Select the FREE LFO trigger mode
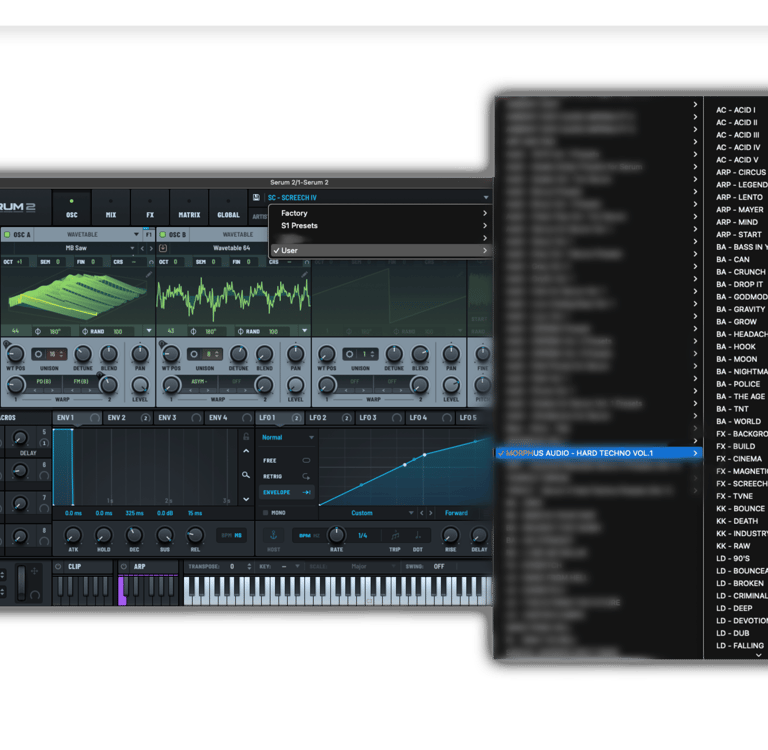768x750 pixels. 287,460
